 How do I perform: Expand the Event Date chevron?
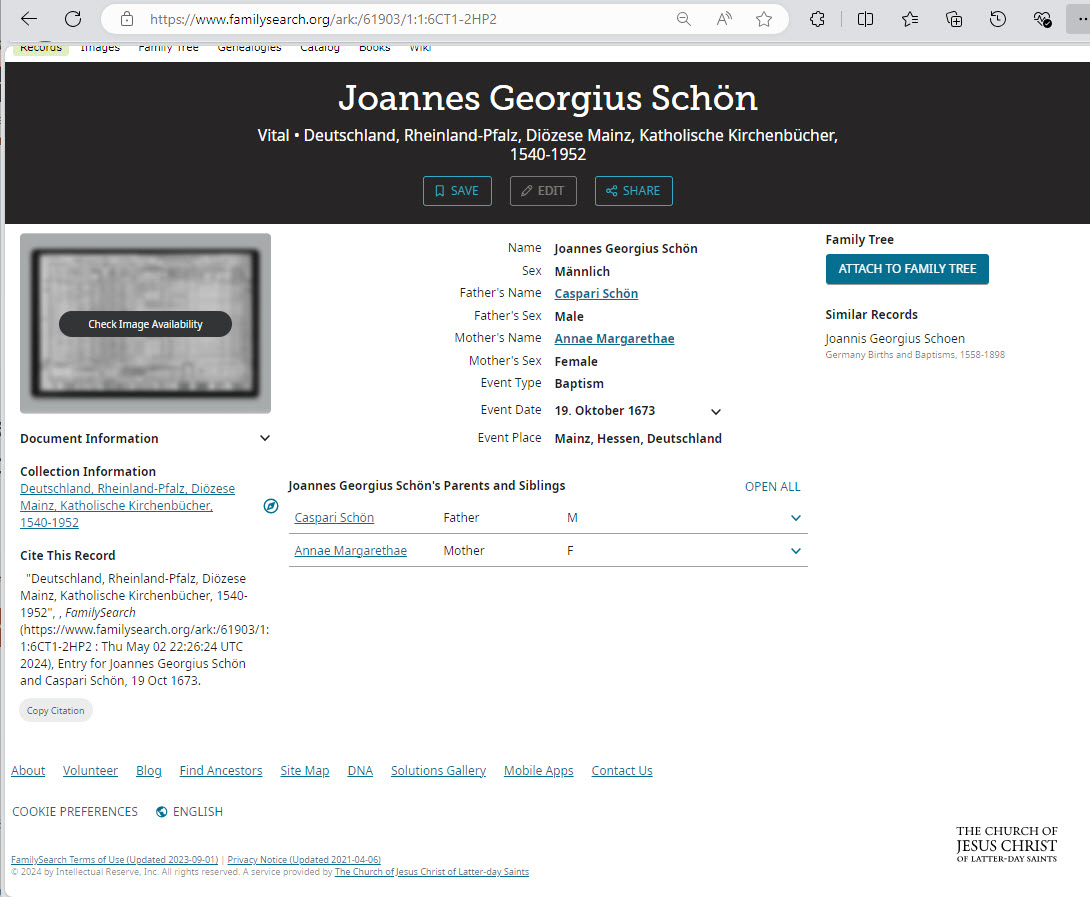click(716, 411)
